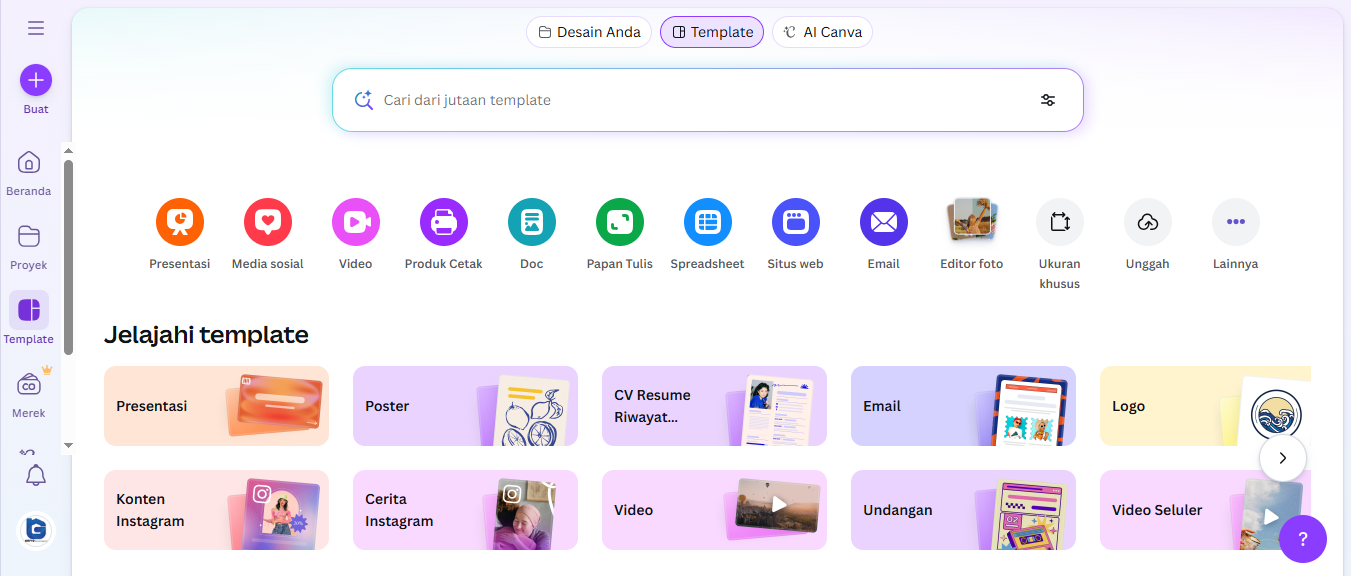This screenshot has width=1351, height=576.
Task: Select the Presentasi category icon
Action: click(x=179, y=221)
